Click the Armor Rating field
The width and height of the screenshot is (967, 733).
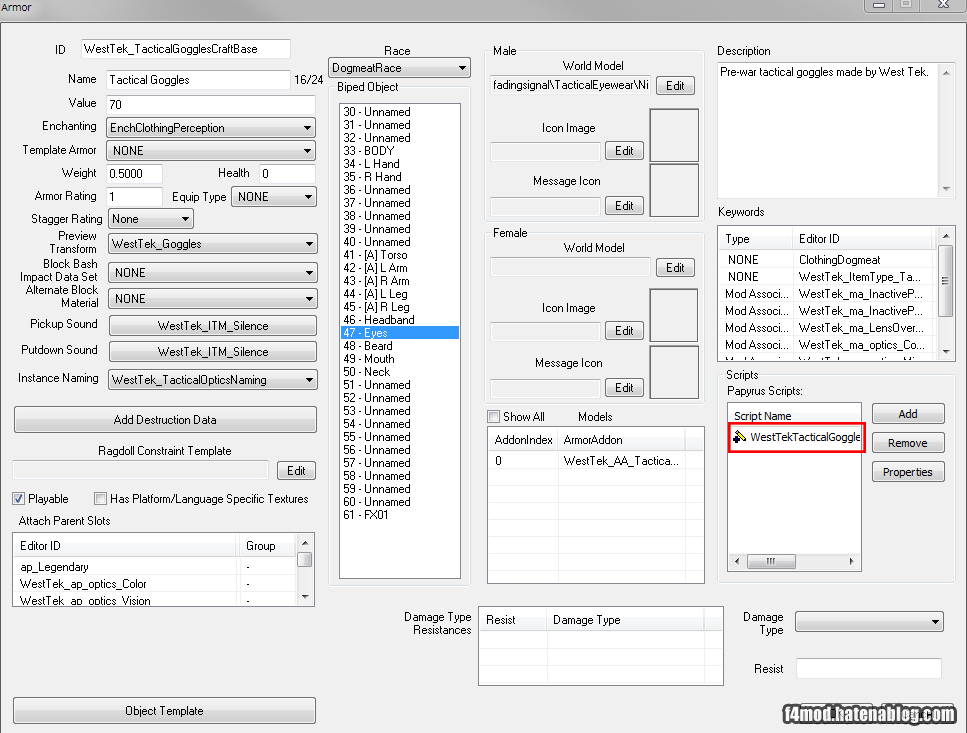click(x=134, y=197)
